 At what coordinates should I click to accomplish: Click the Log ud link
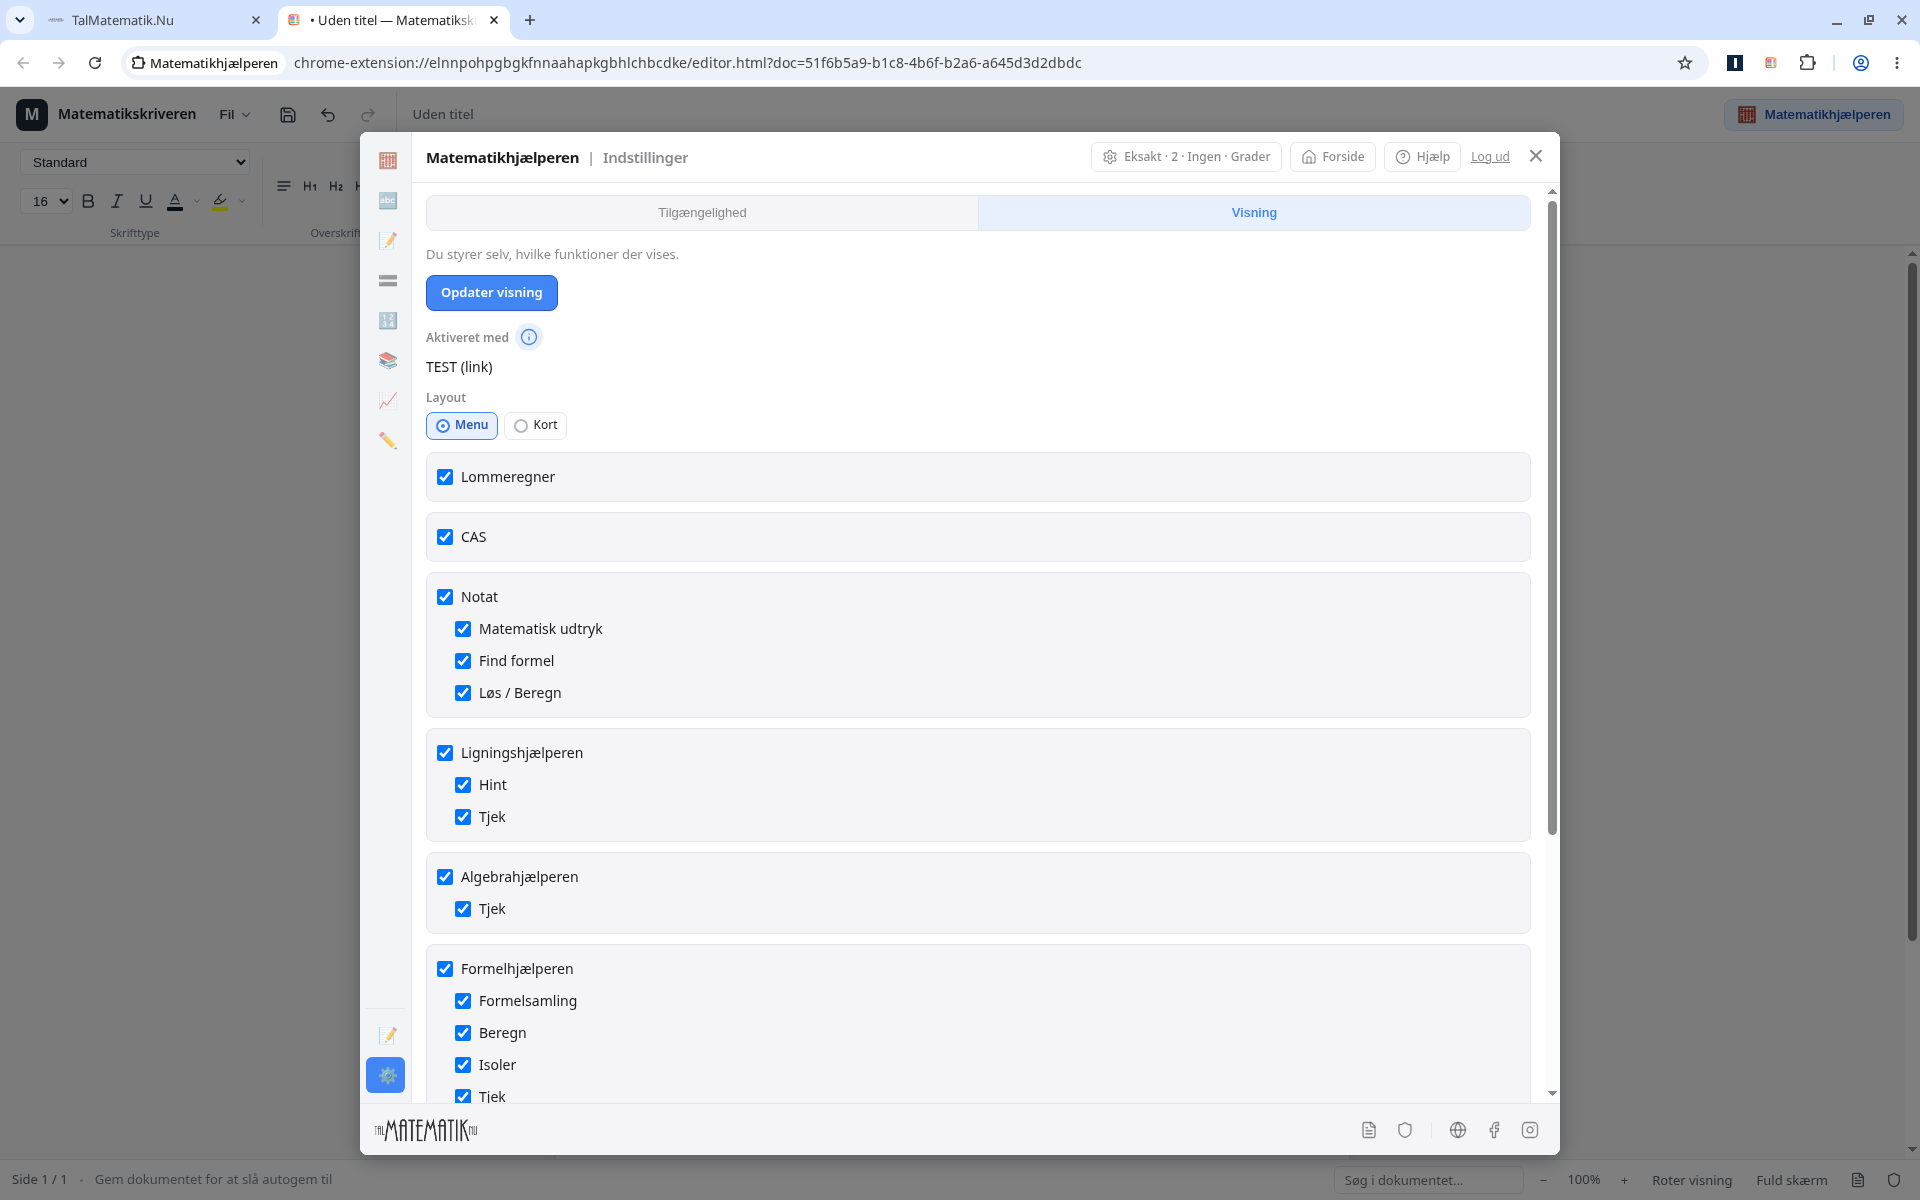click(x=1490, y=157)
